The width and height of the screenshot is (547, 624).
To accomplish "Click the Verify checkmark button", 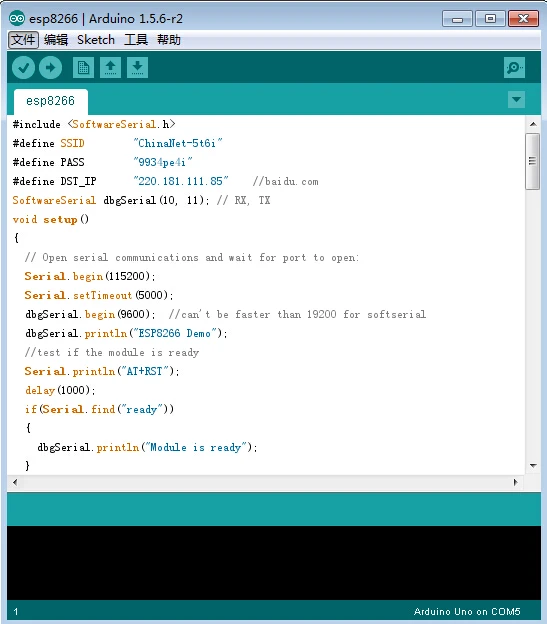I will click(x=23, y=67).
